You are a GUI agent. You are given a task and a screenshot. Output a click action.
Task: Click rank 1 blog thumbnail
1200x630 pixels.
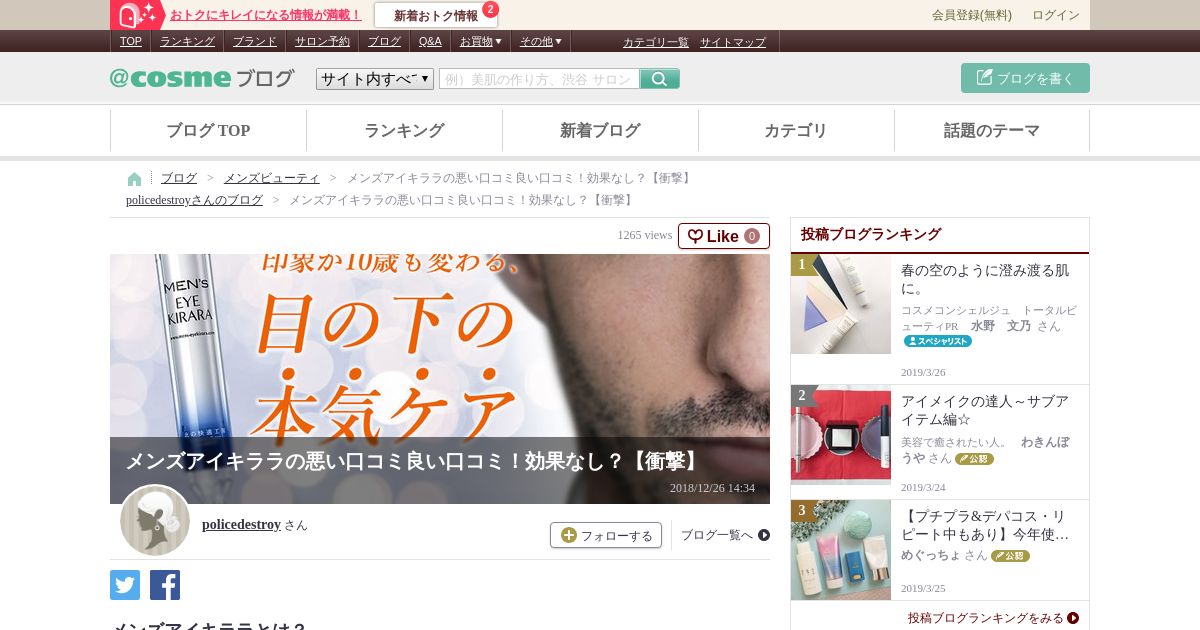pyautogui.click(x=841, y=304)
